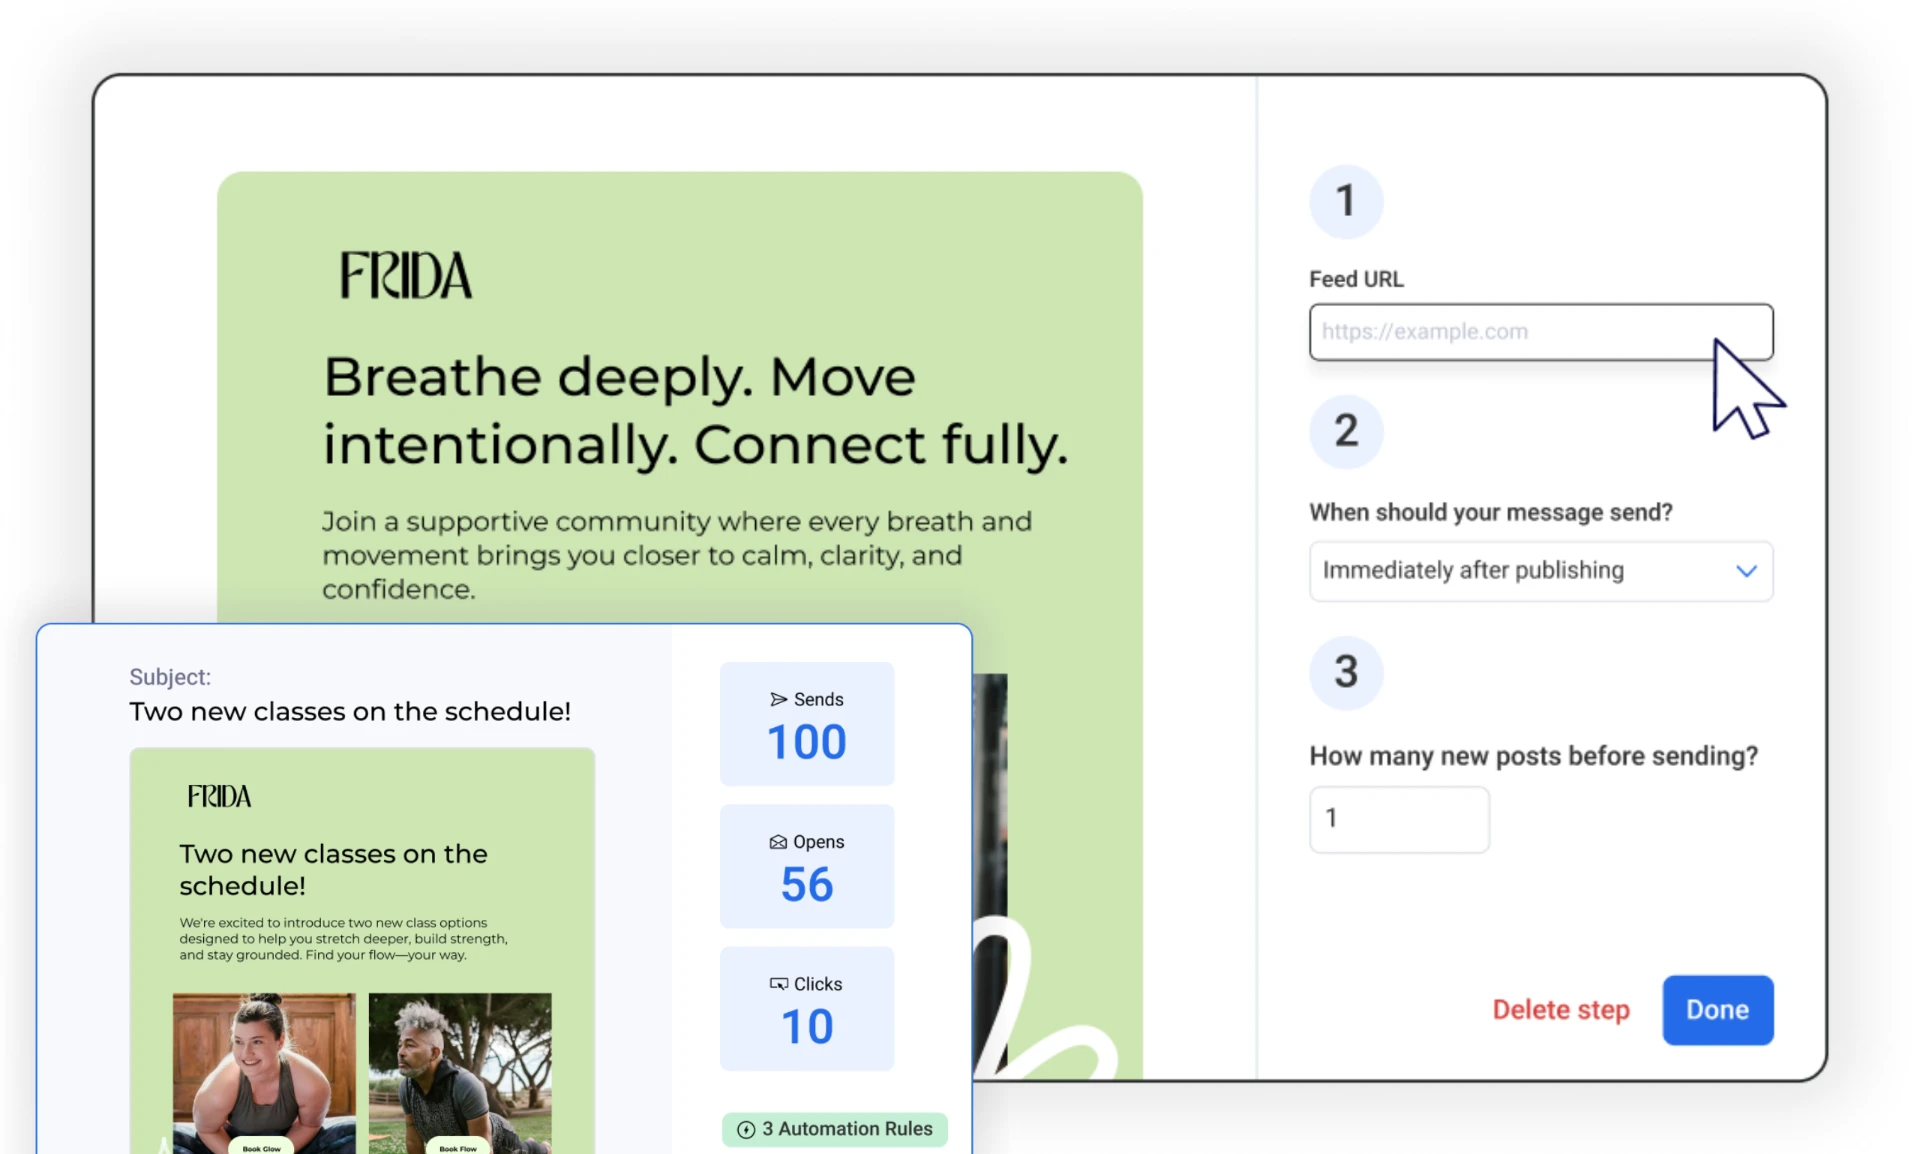Click the Delete step link
1920x1154 pixels.
(1561, 1010)
